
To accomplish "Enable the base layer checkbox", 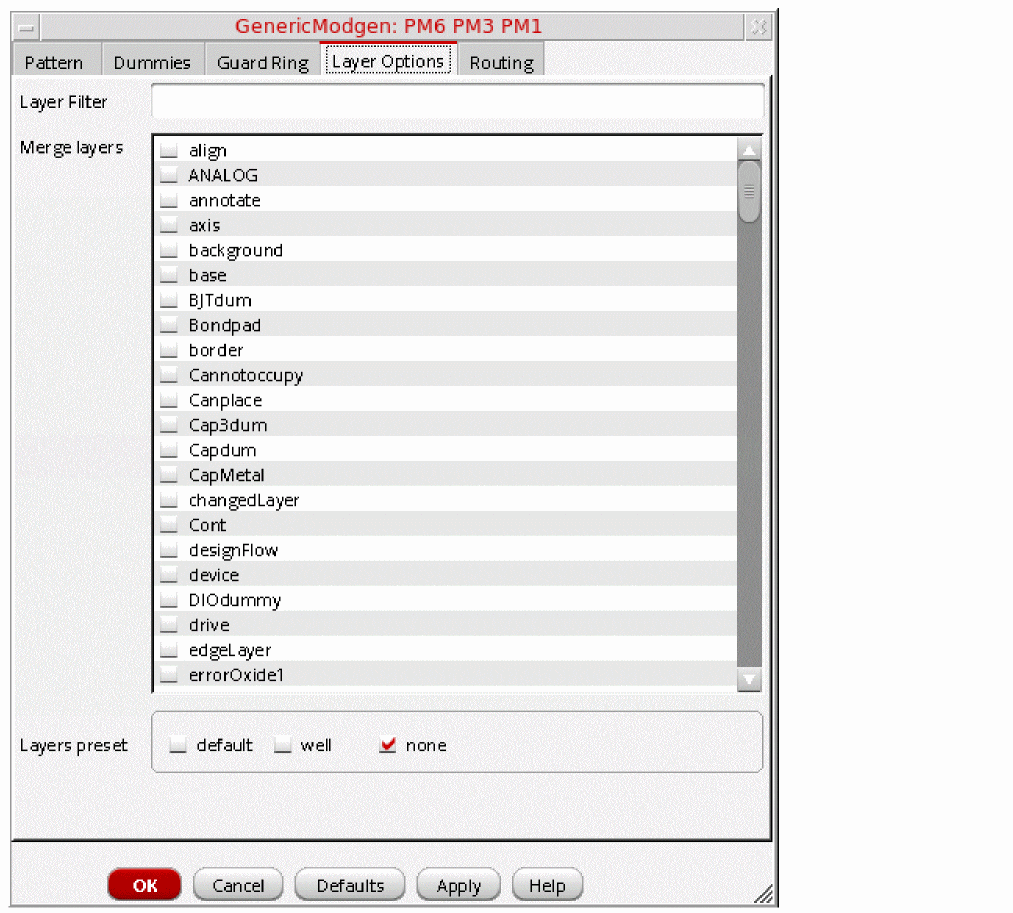I will pos(169,275).
